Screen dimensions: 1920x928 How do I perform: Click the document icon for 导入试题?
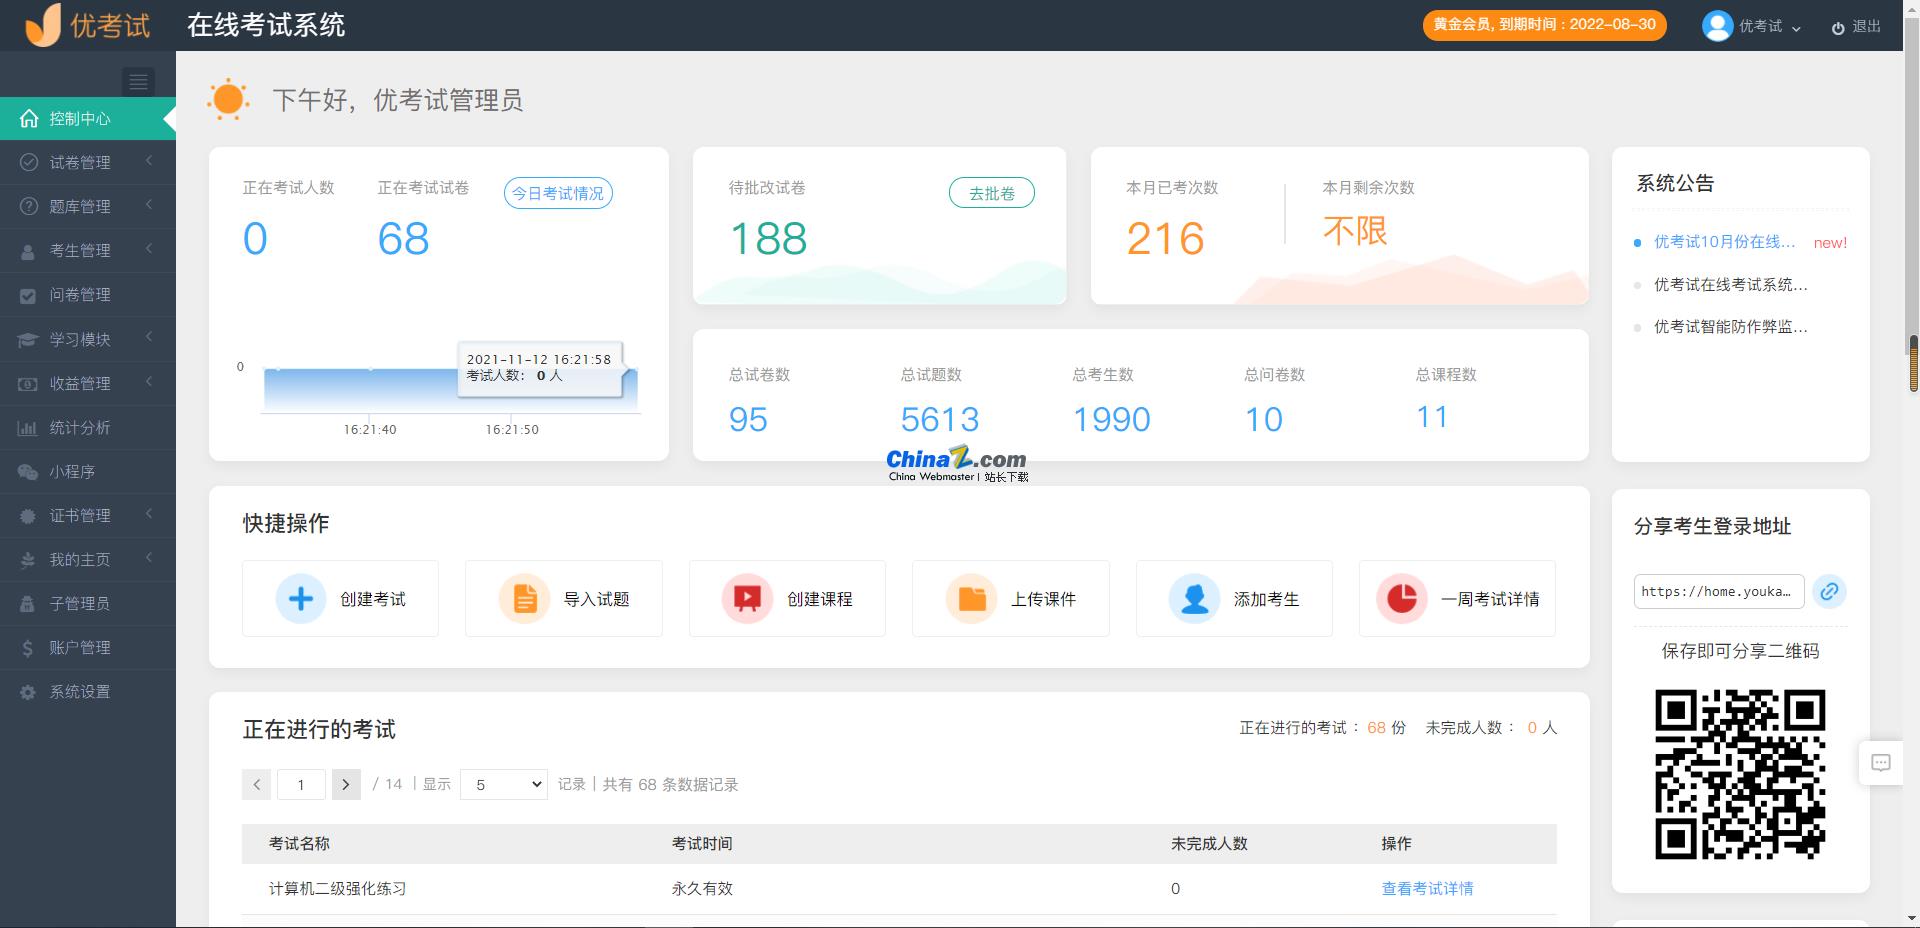(x=525, y=598)
